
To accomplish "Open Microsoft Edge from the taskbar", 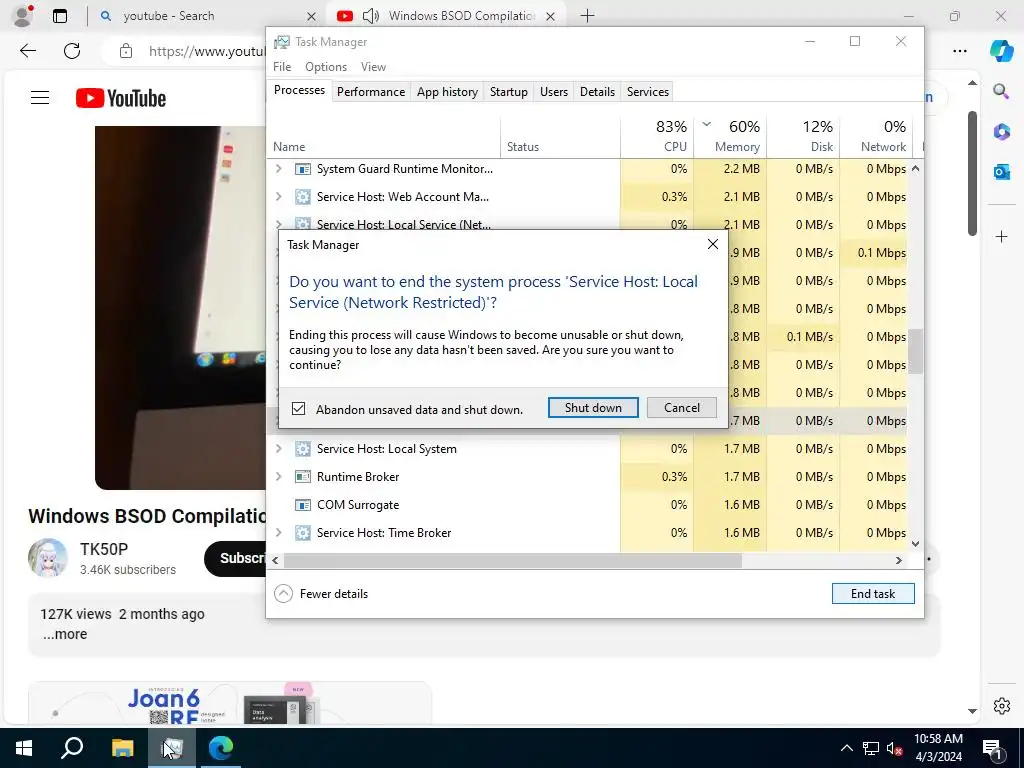I will 221,747.
